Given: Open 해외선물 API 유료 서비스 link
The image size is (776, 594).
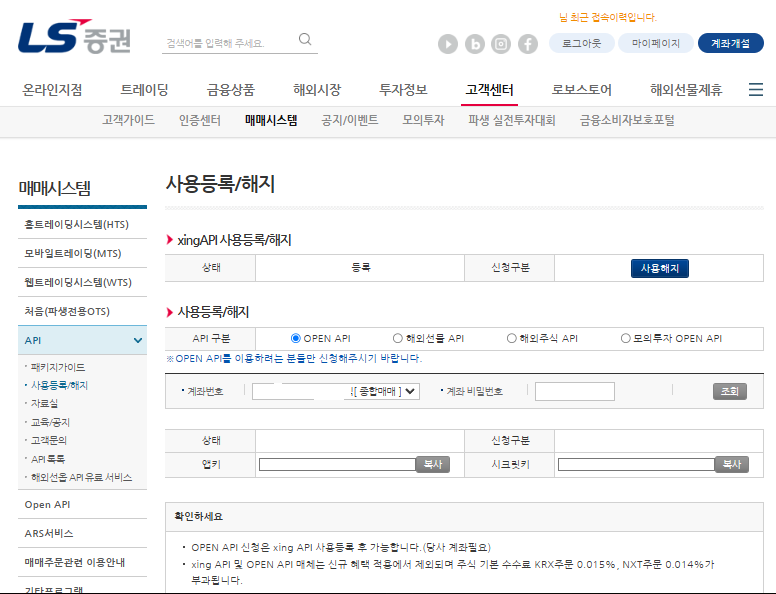Looking at the screenshot, I should pyautogui.click(x=82, y=477).
